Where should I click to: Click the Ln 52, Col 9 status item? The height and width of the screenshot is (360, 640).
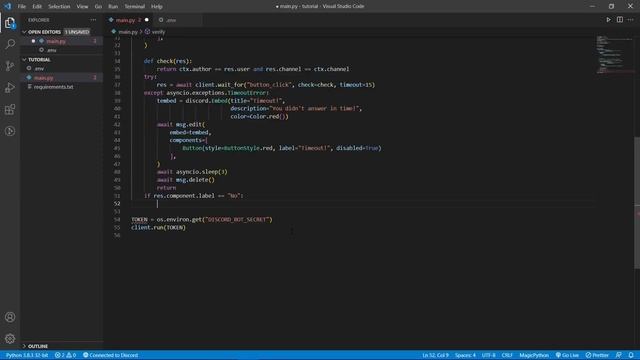coord(435,355)
